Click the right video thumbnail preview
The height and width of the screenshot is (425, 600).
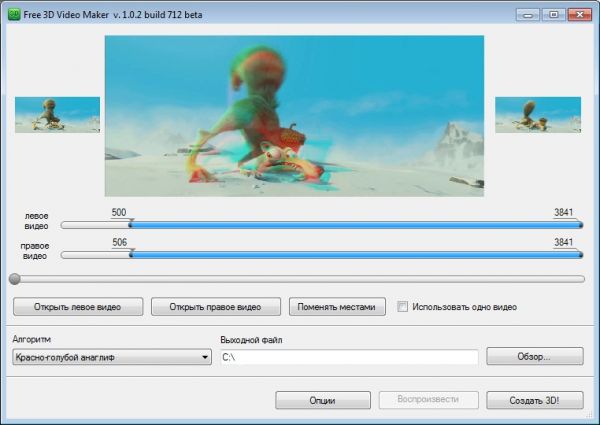538,115
